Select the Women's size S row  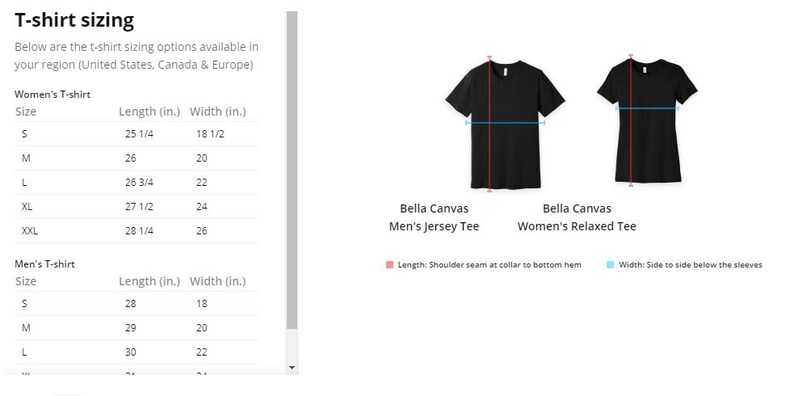point(136,134)
